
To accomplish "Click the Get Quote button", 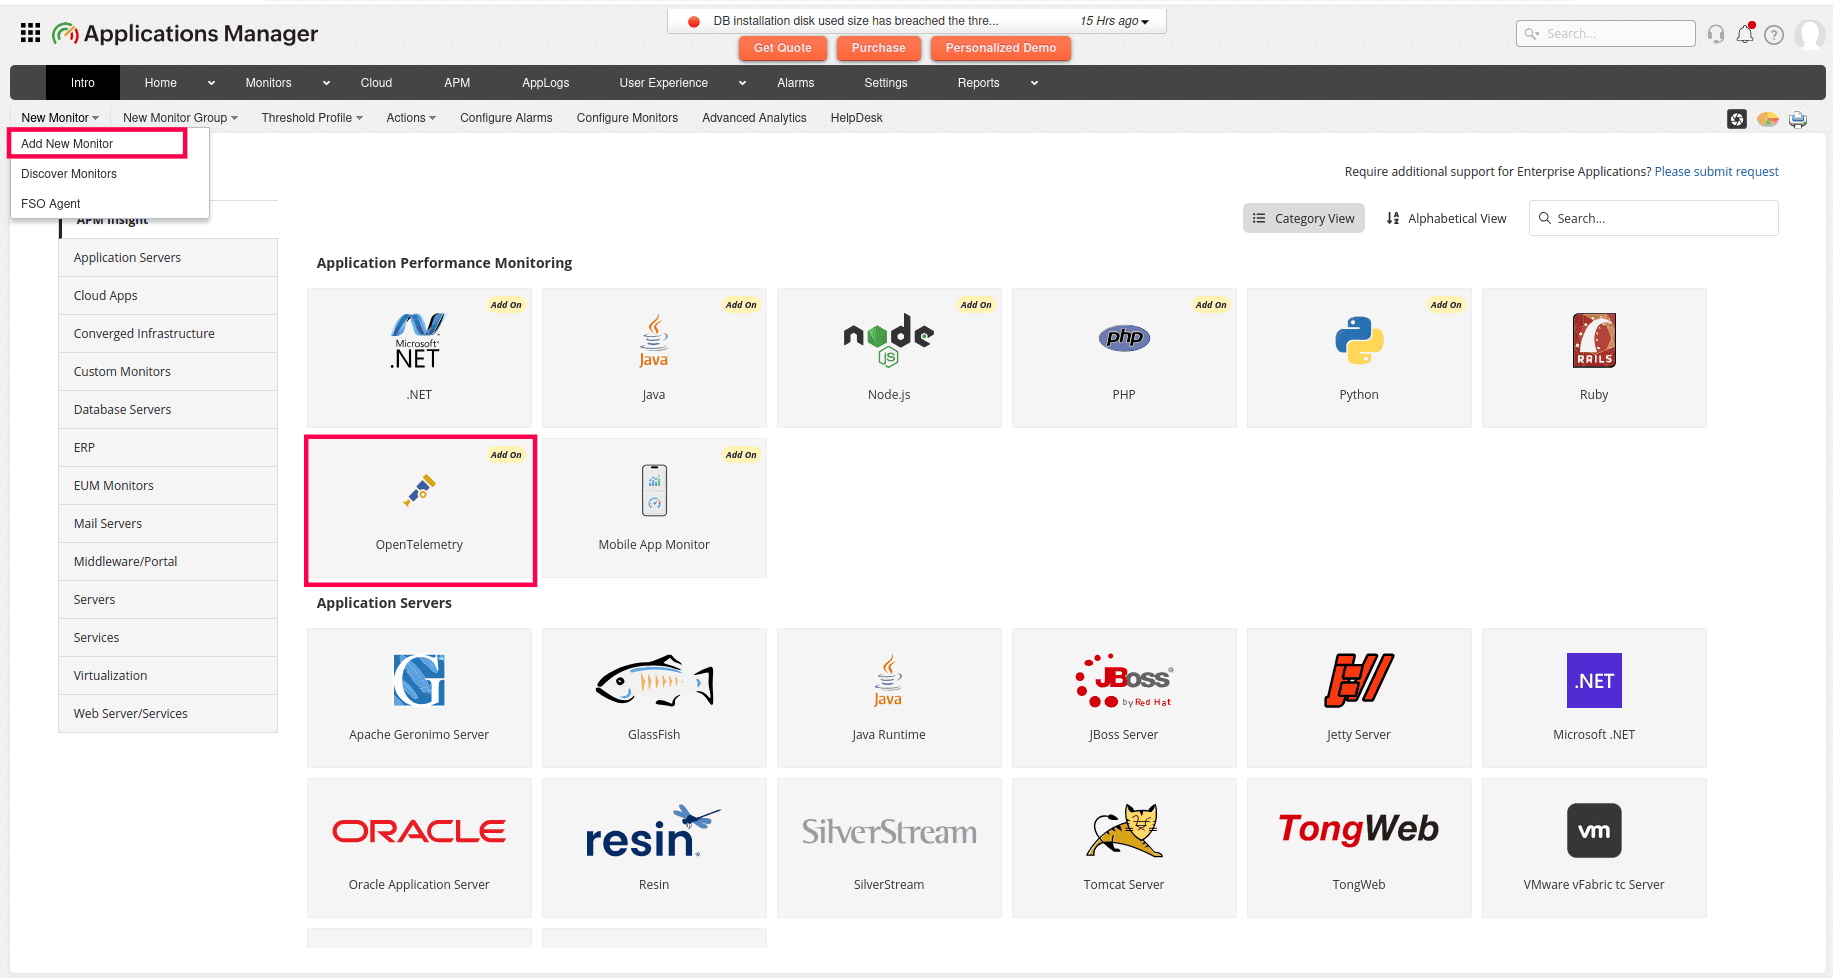I will point(783,48).
